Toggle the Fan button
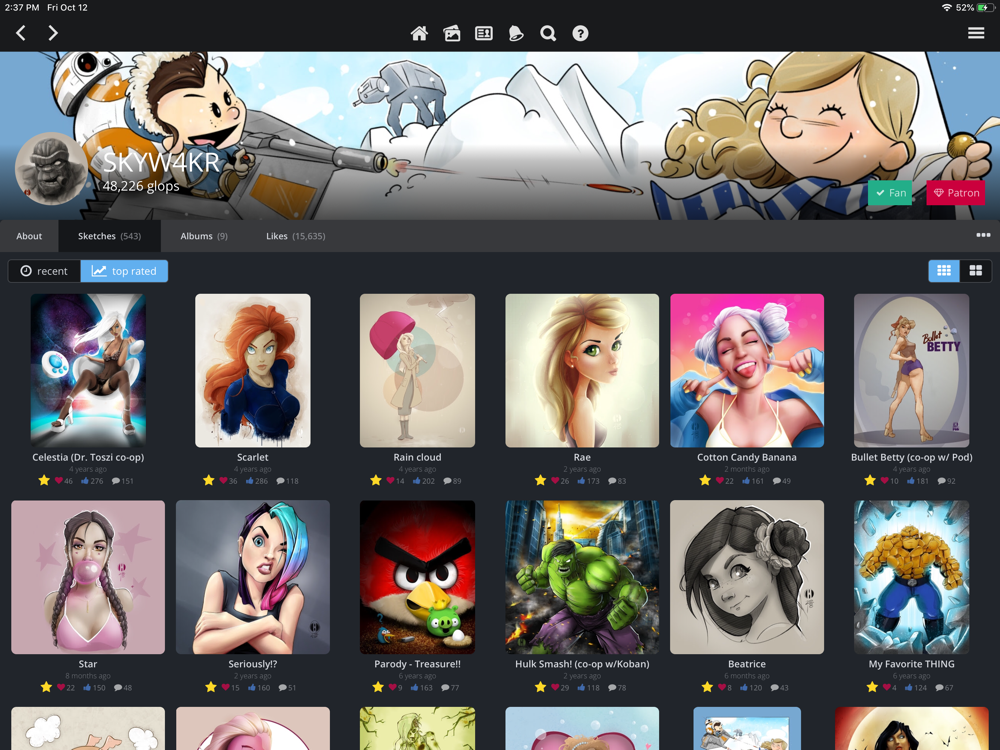Viewport: 1000px width, 750px height. click(x=890, y=193)
